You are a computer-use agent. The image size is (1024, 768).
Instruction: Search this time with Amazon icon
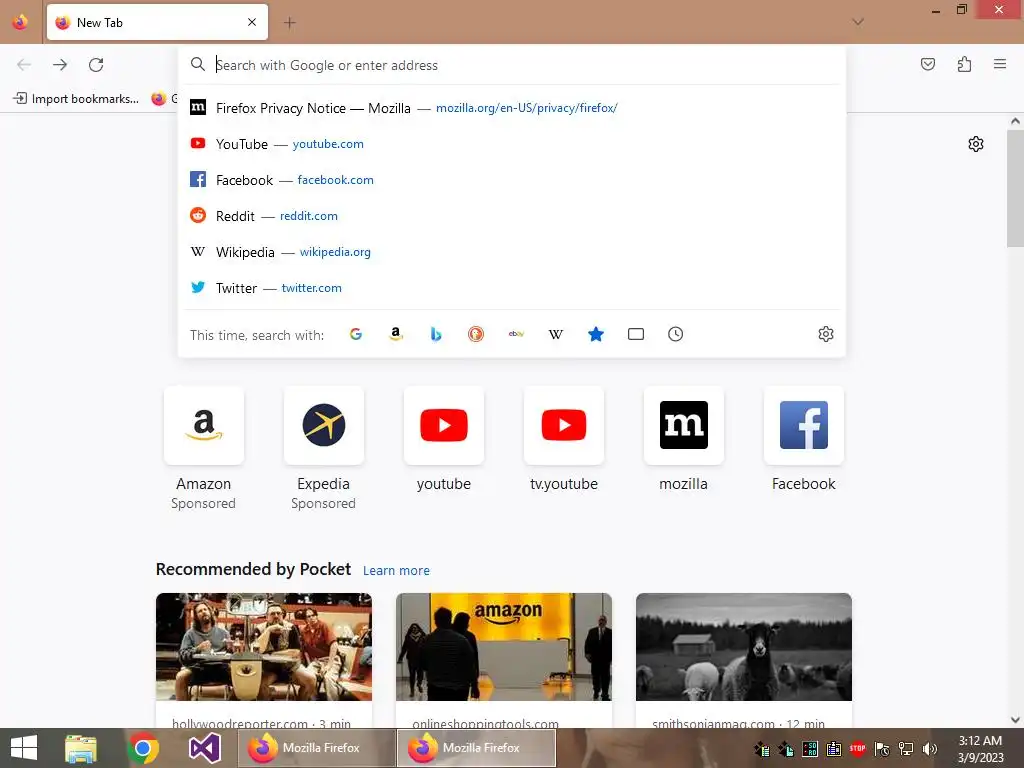click(x=396, y=334)
